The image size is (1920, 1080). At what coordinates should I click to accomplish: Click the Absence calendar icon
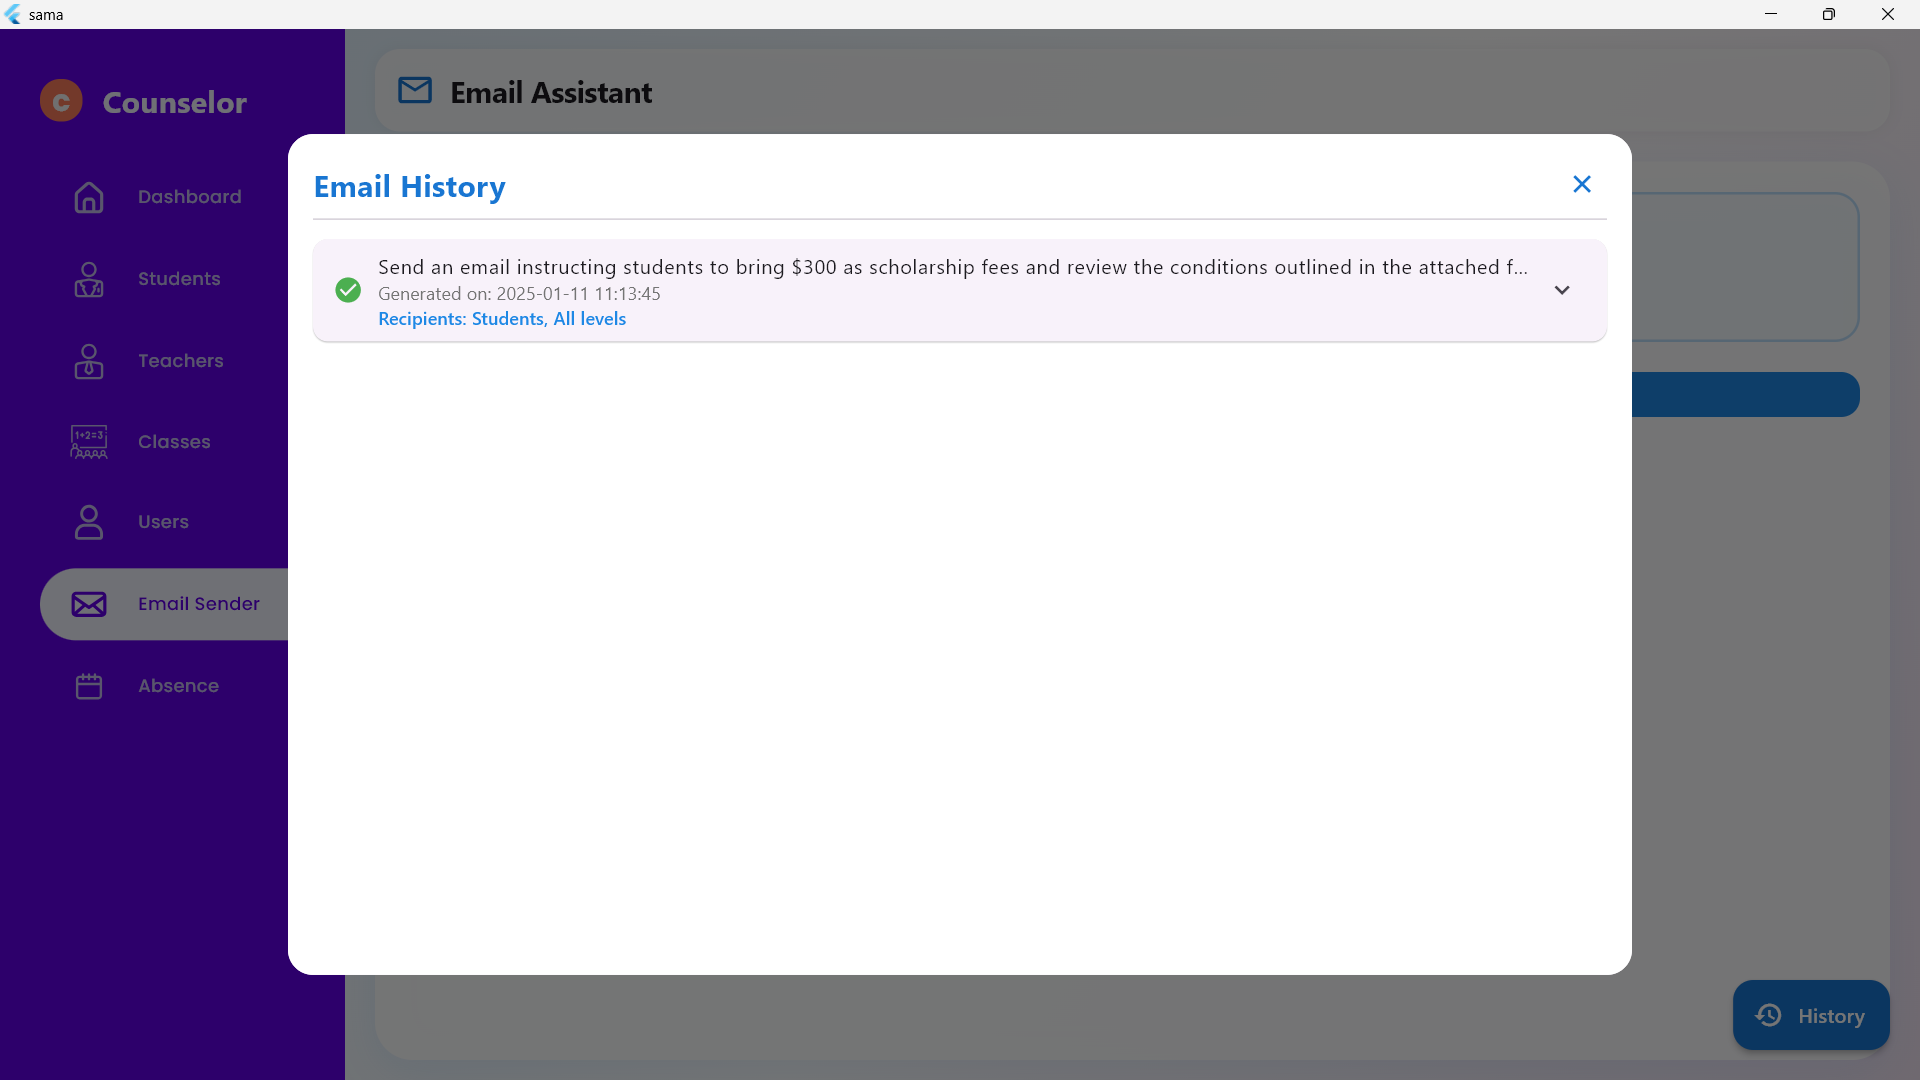[x=89, y=686]
